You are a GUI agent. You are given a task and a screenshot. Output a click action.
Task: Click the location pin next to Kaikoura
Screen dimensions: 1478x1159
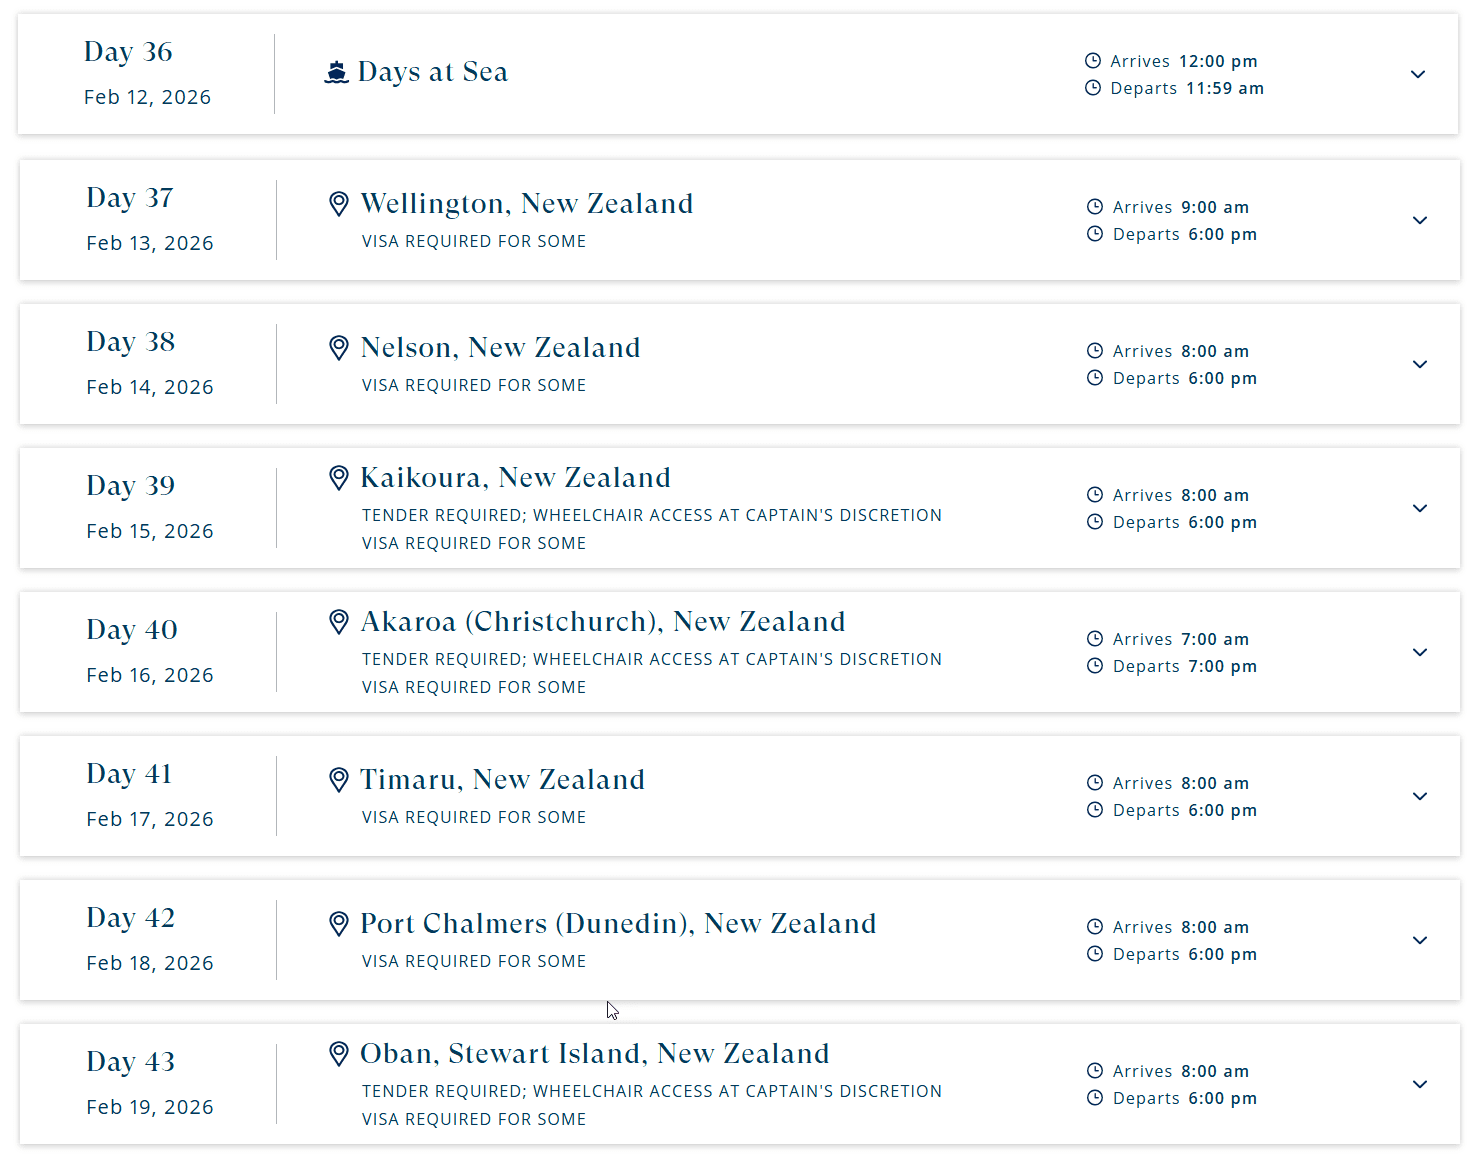(339, 478)
